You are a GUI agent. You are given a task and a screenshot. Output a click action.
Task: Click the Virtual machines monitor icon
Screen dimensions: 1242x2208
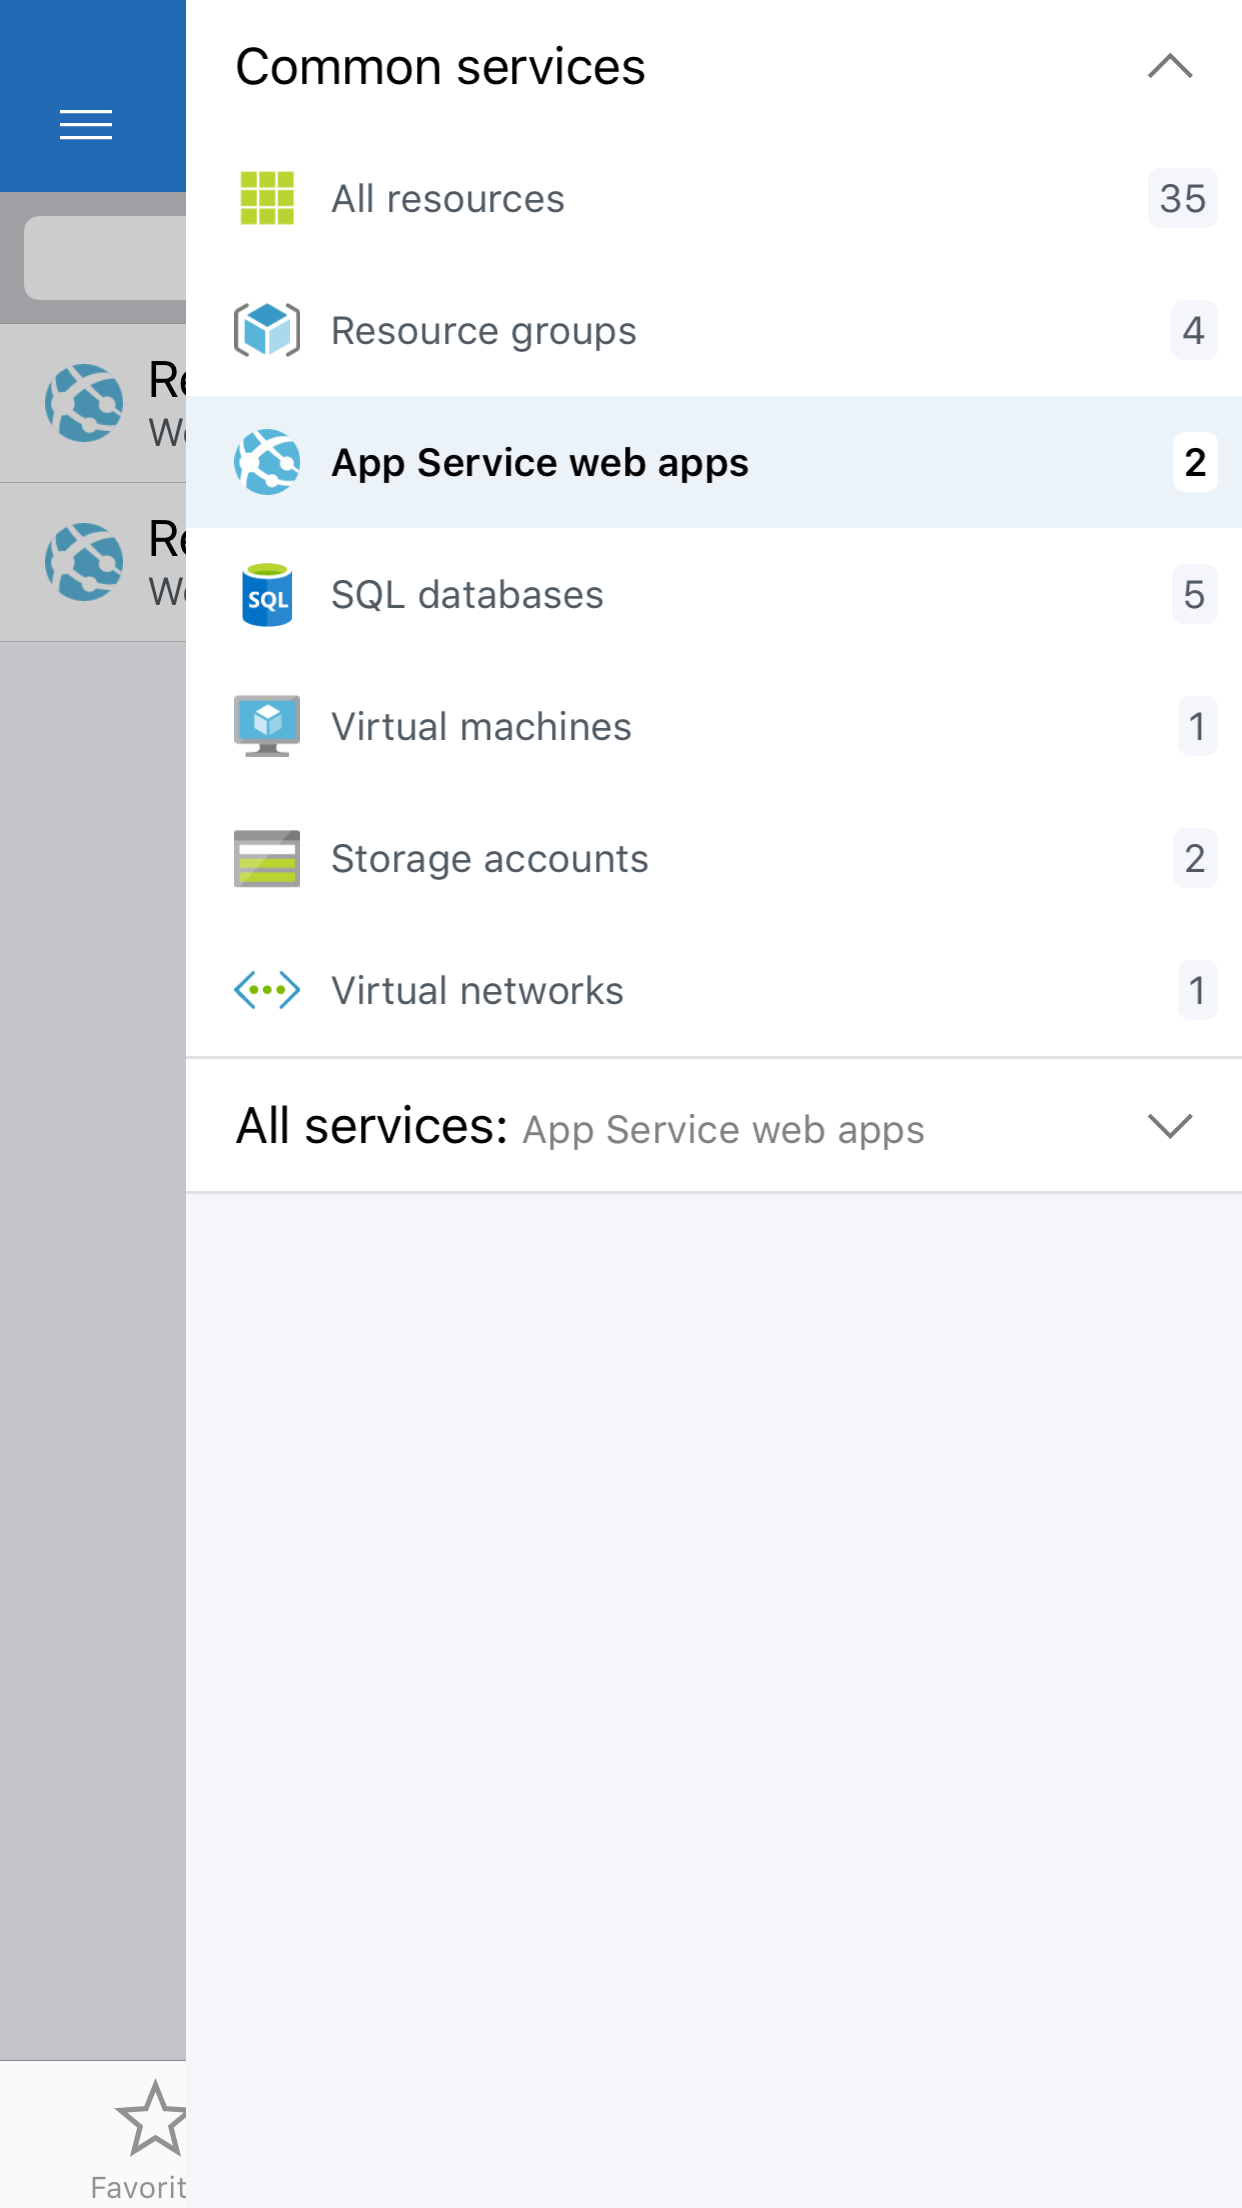(267, 726)
